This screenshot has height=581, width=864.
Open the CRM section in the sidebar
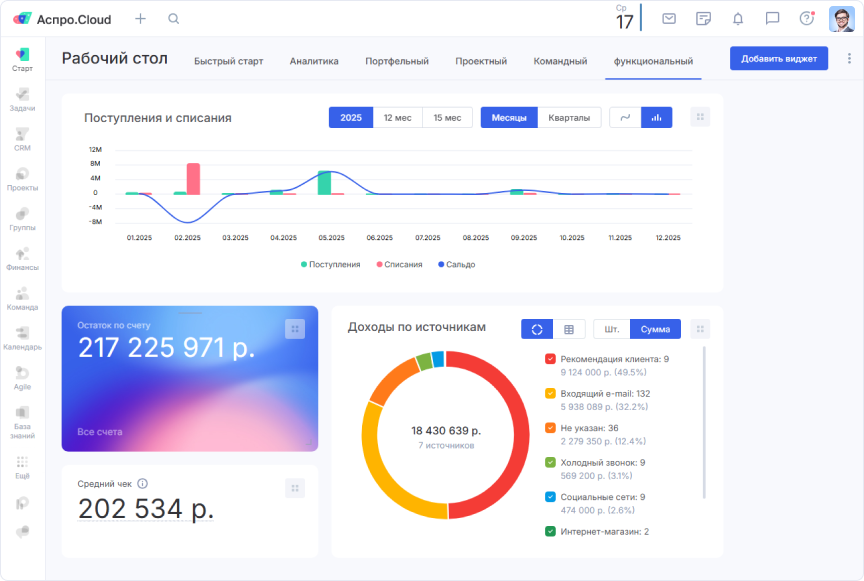click(22, 140)
